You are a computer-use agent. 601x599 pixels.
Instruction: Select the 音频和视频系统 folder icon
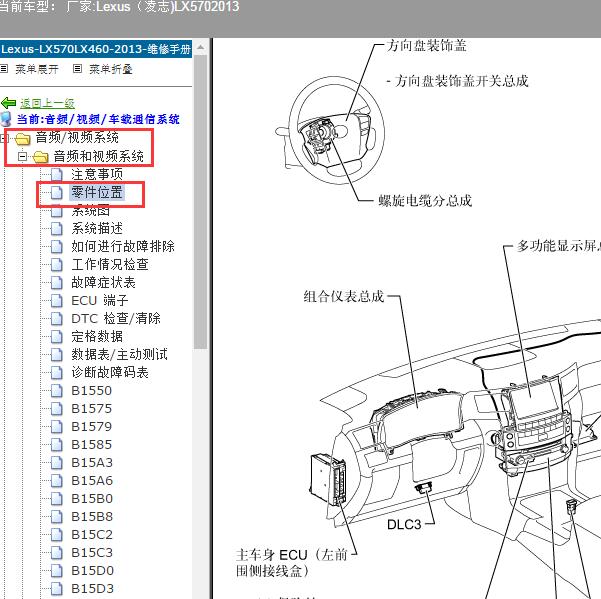point(41,157)
